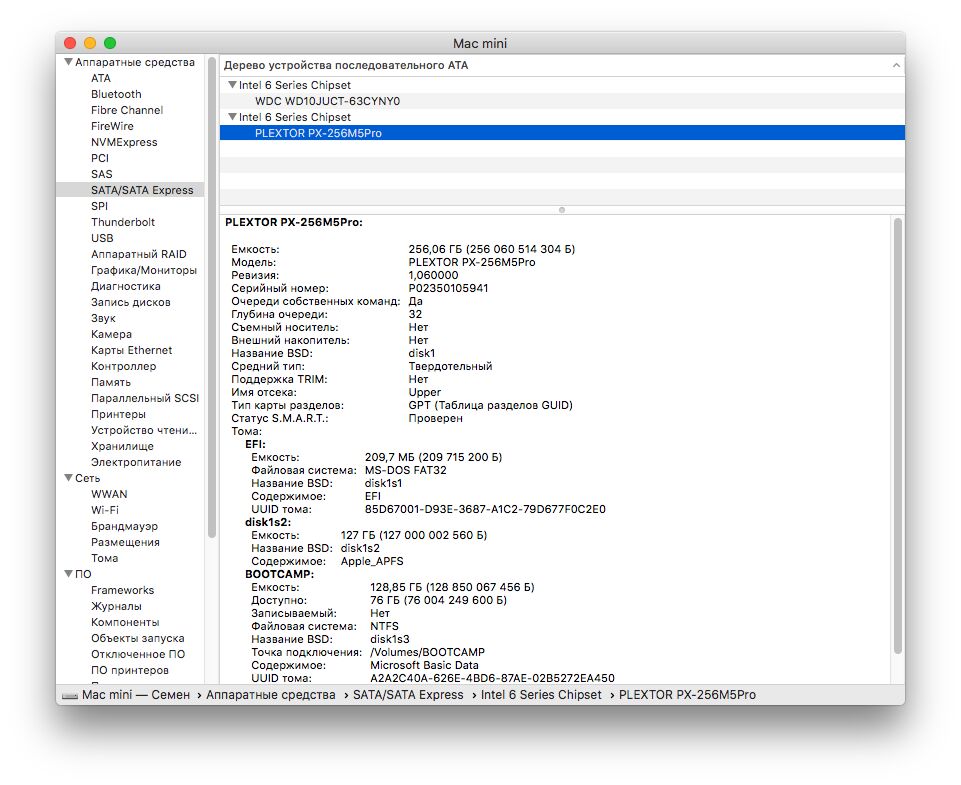Click the details pane vertical scrollbar
This screenshot has width=961, height=785.
(898, 436)
